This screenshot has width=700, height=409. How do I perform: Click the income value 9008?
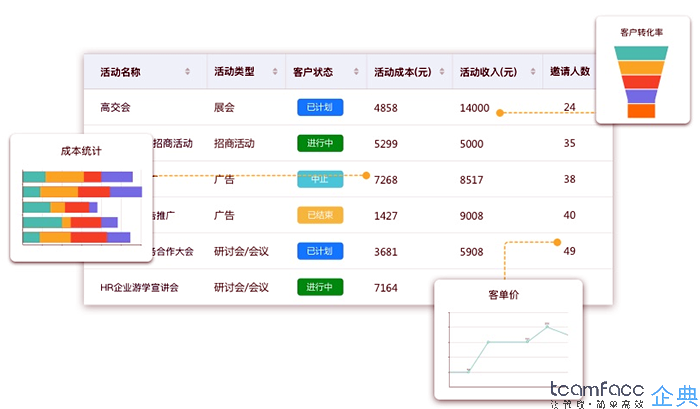471,216
